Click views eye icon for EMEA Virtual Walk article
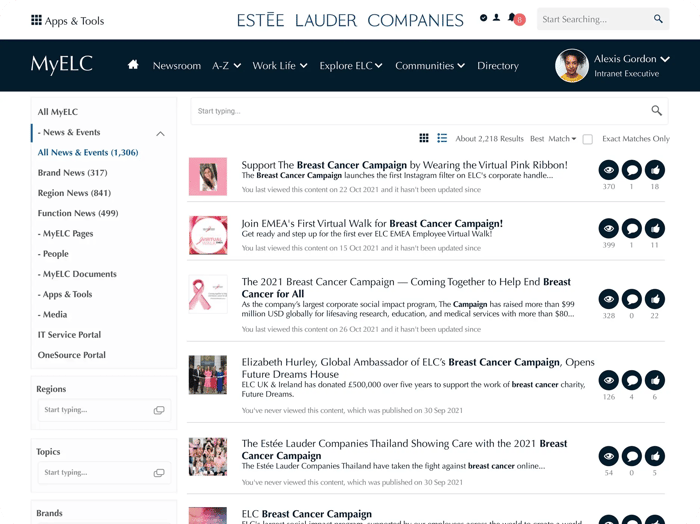This screenshot has height=524, width=700. pos(608,229)
